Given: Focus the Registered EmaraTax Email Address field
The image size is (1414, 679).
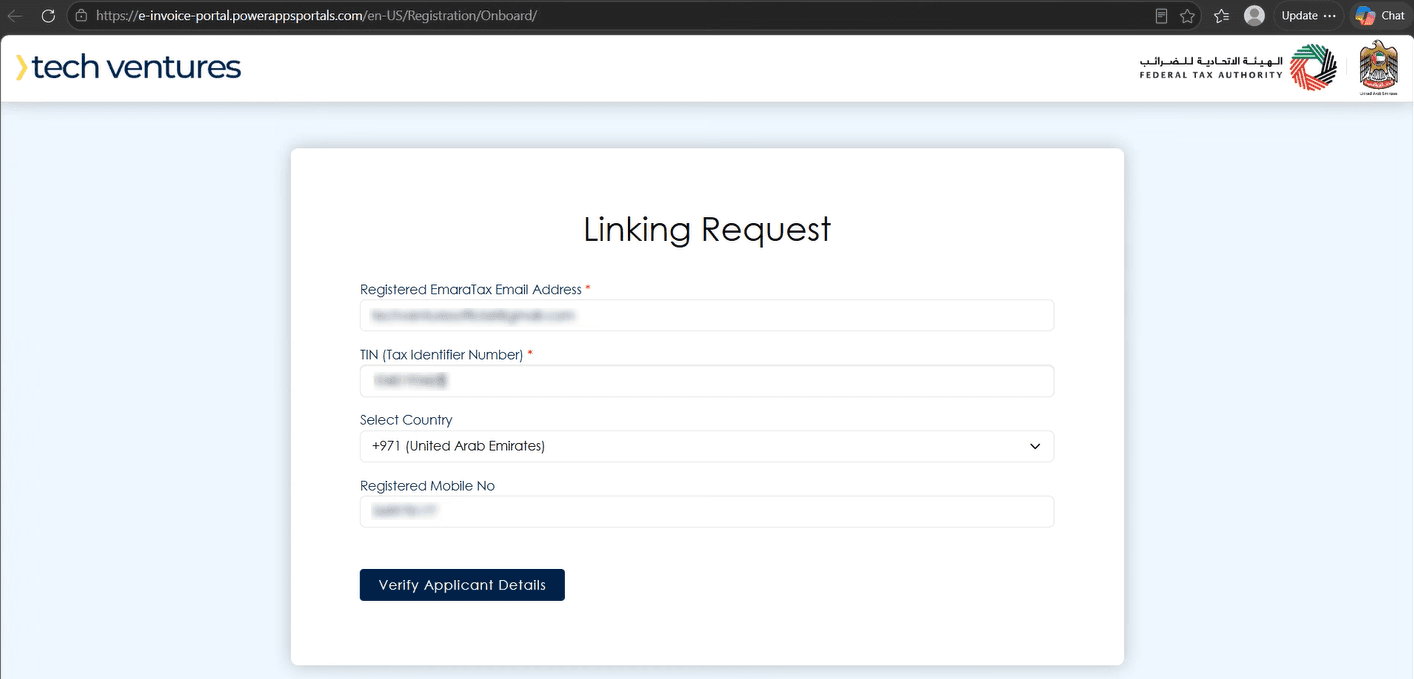Looking at the screenshot, I should click(x=707, y=315).
